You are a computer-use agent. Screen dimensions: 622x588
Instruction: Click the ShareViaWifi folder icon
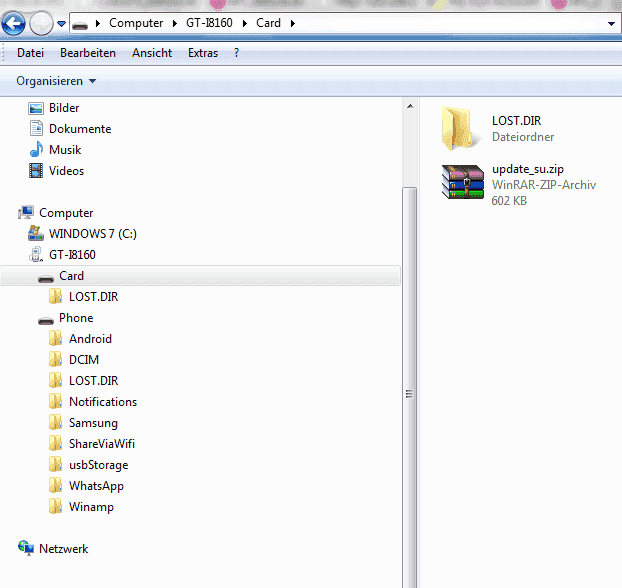point(56,443)
